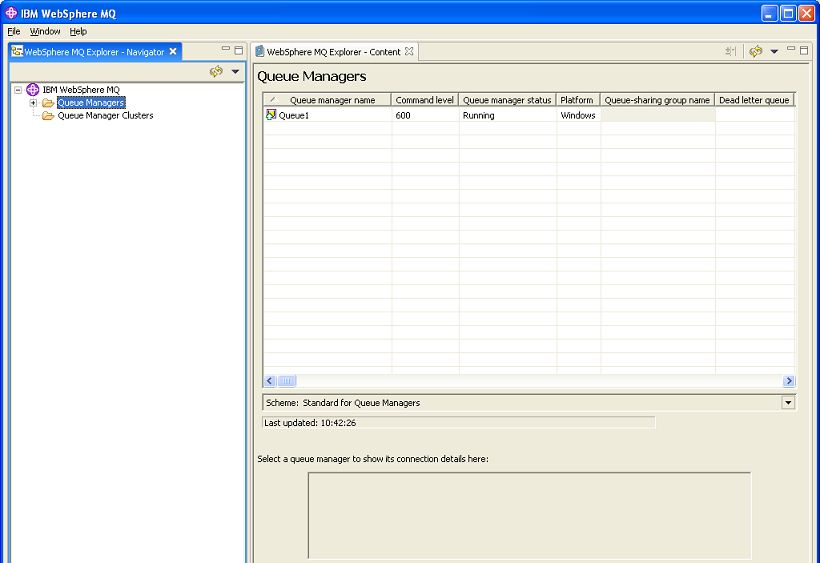Screen dimensions: 820x563
Task: Open the Help menu
Action: 78,31
